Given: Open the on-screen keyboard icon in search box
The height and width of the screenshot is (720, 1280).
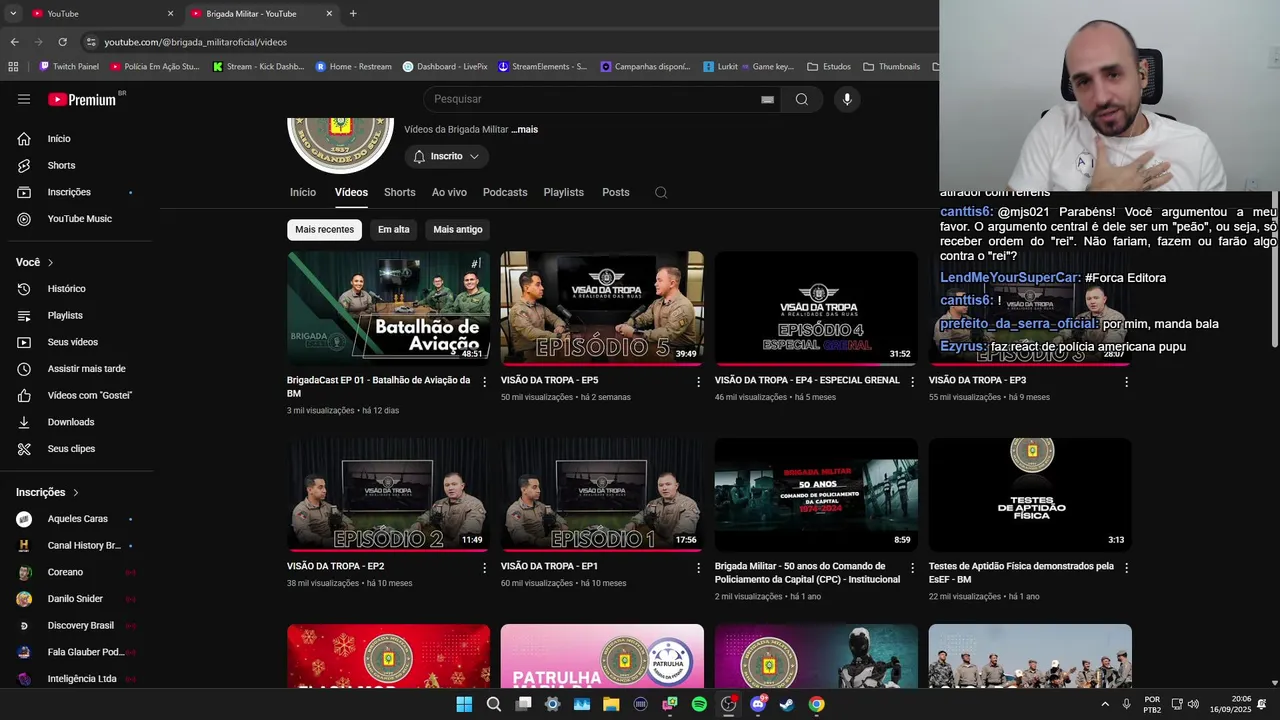Looking at the screenshot, I should (x=767, y=99).
